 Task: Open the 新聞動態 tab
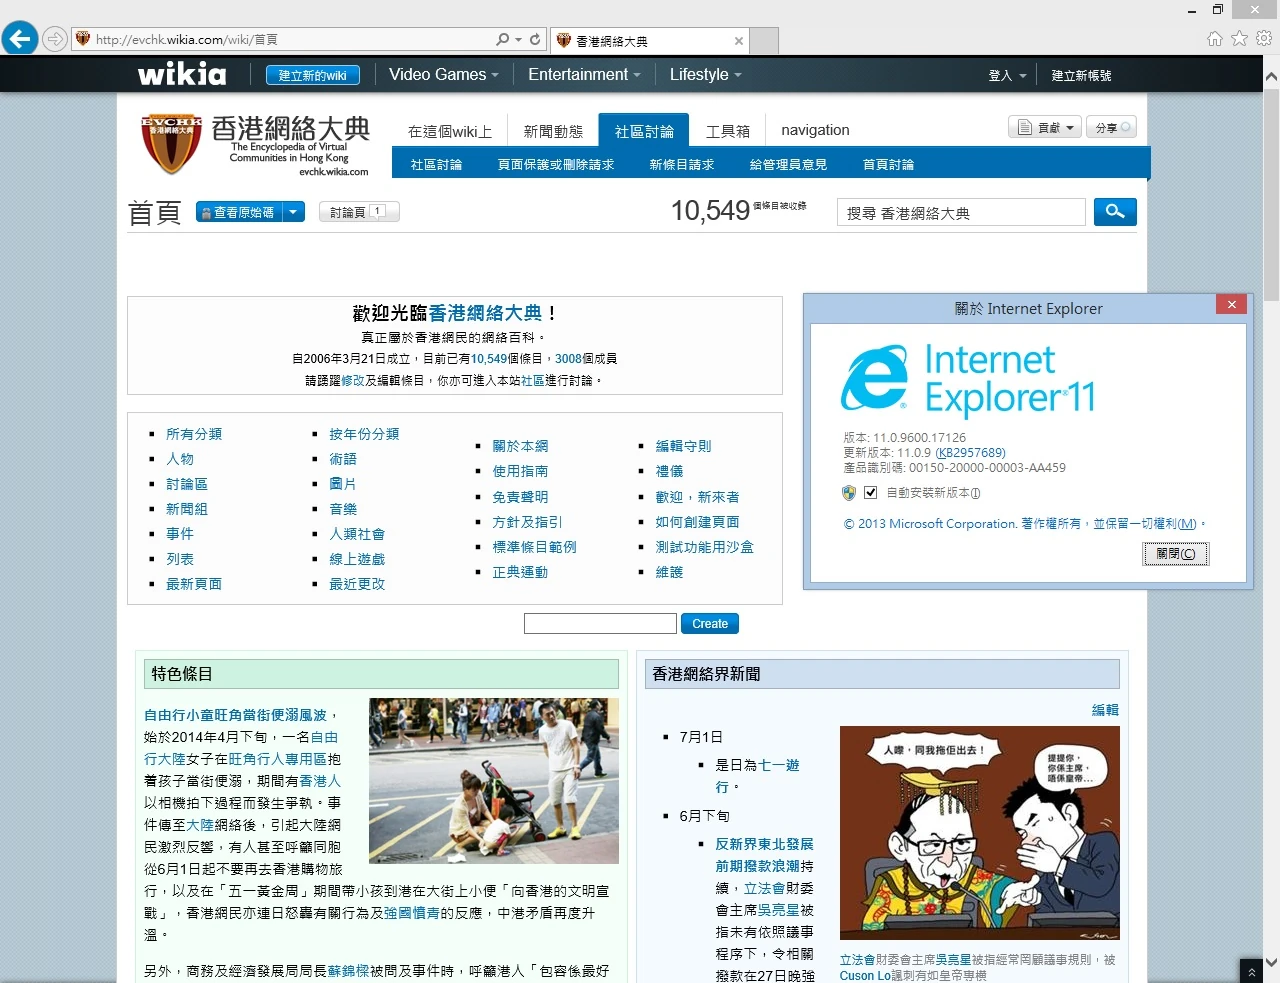coord(553,131)
